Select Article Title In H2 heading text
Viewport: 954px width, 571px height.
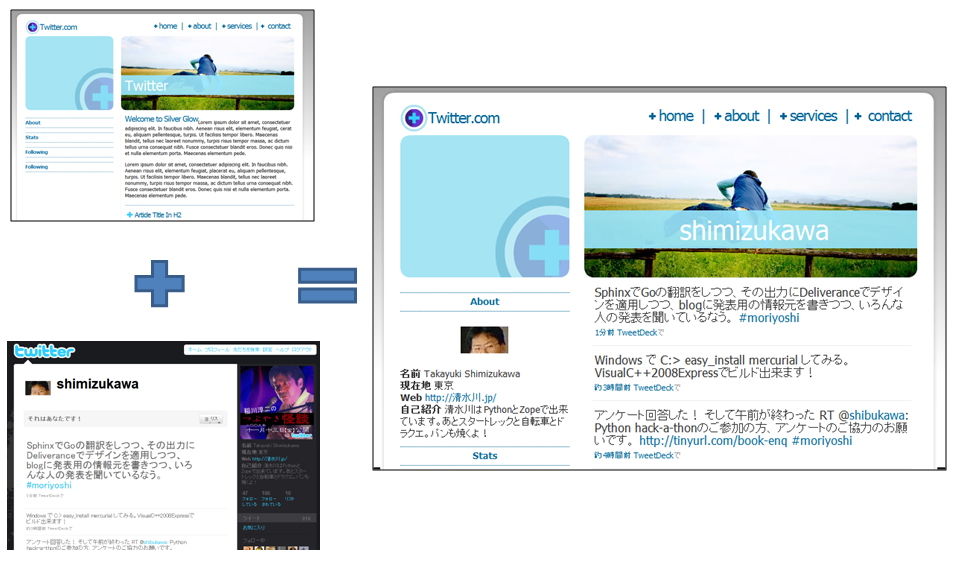158,215
